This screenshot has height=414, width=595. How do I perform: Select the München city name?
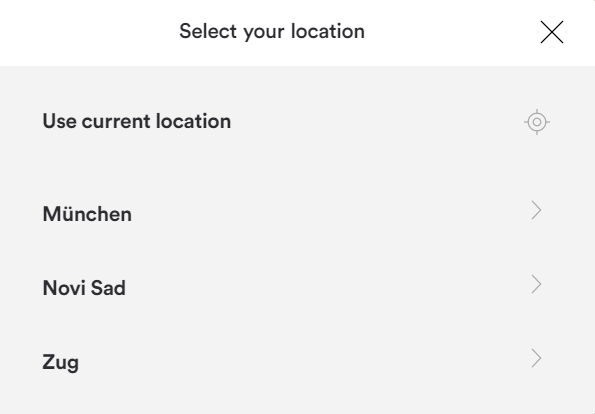(87, 213)
